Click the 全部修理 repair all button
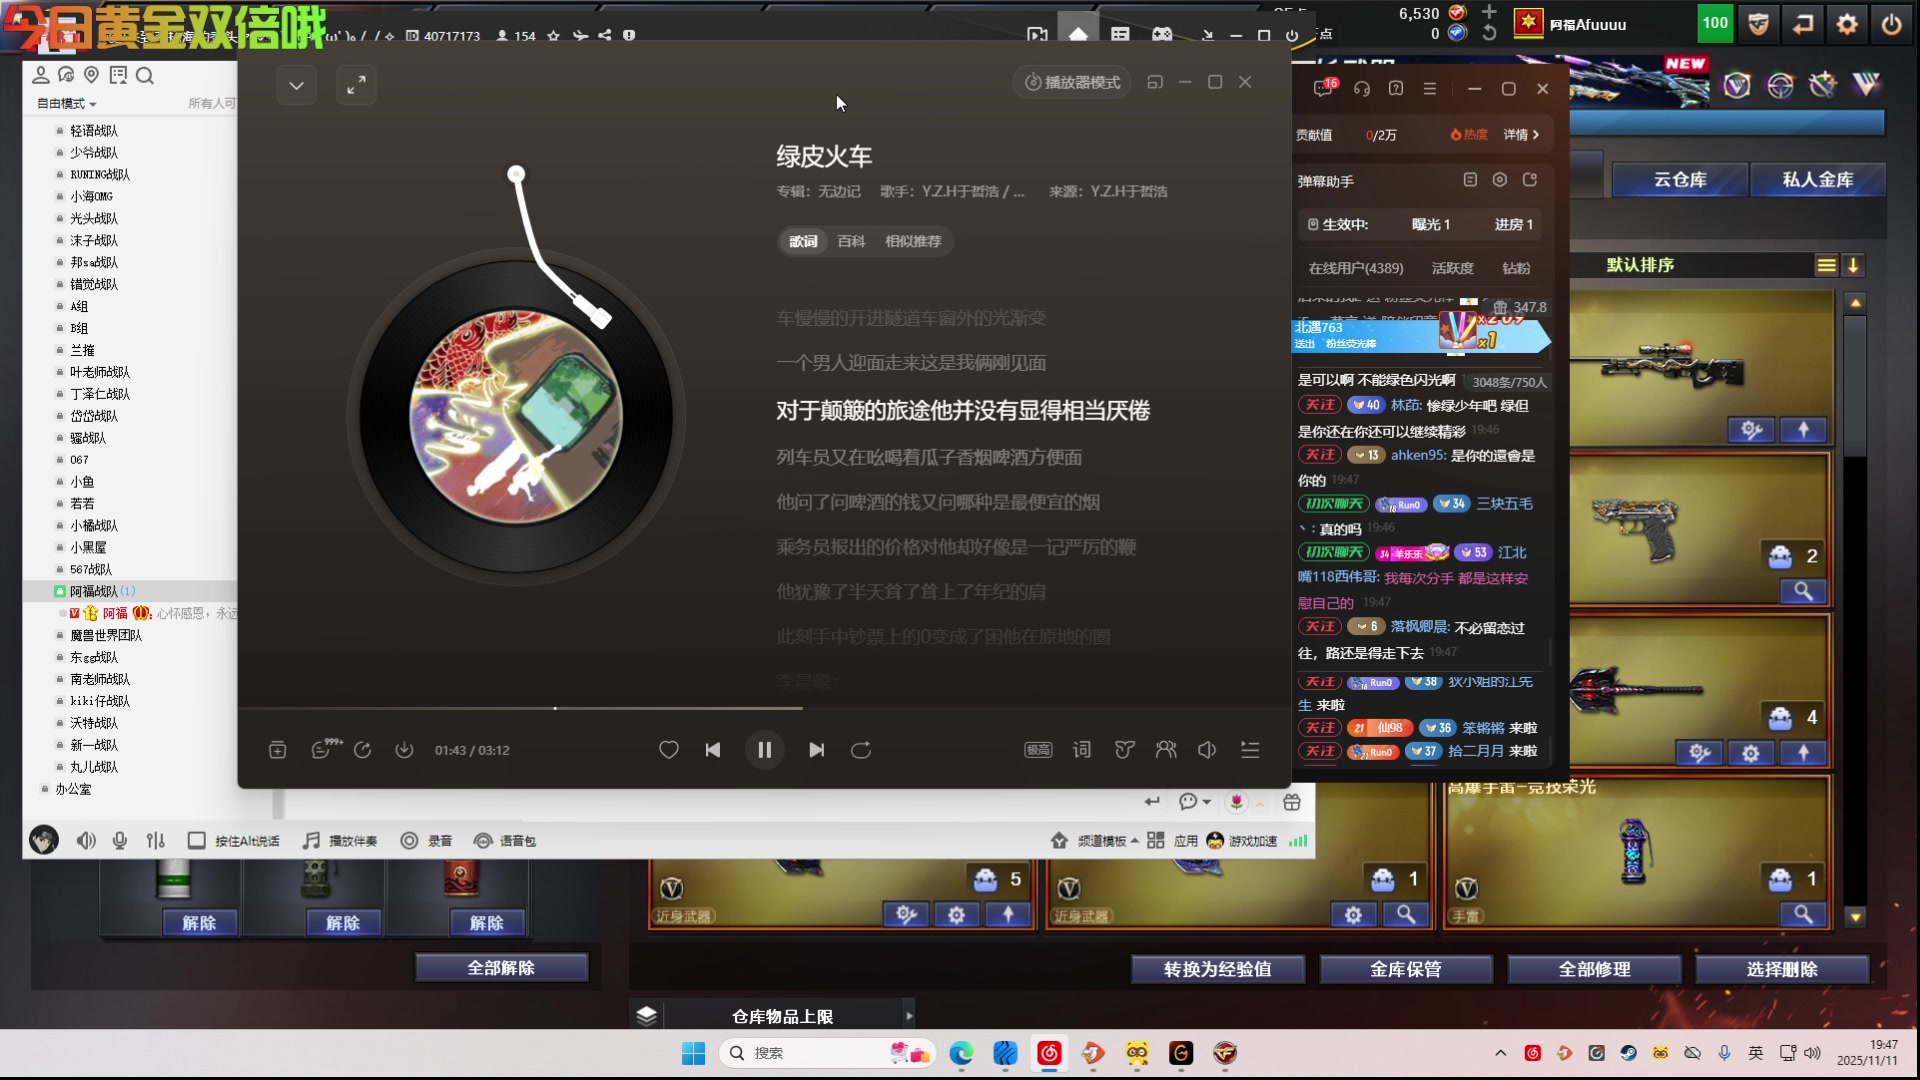Image resolution: width=1920 pixels, height=1080 pixels. 1594,968
